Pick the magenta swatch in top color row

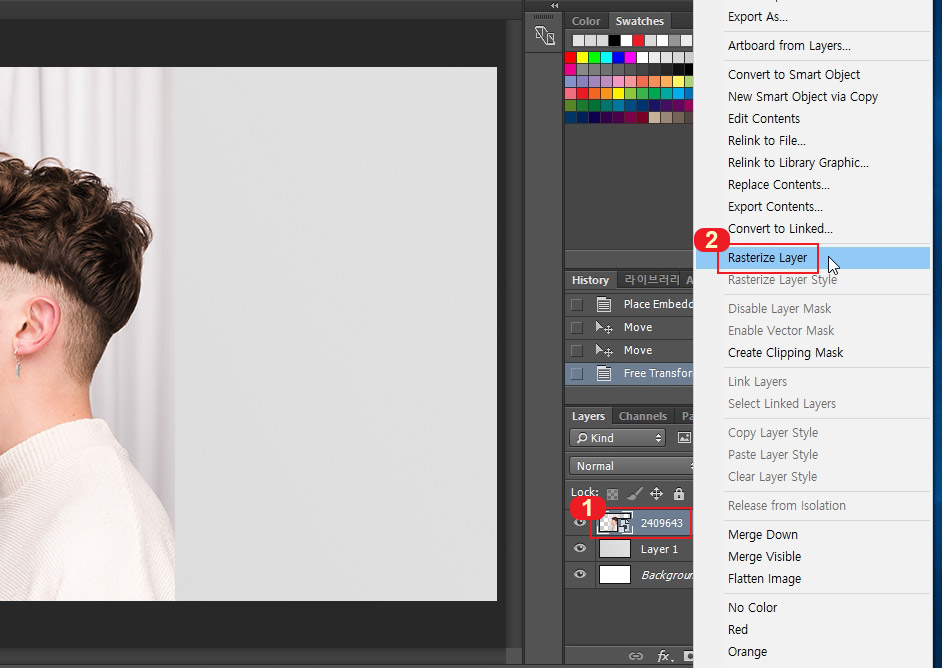(630, 58)
